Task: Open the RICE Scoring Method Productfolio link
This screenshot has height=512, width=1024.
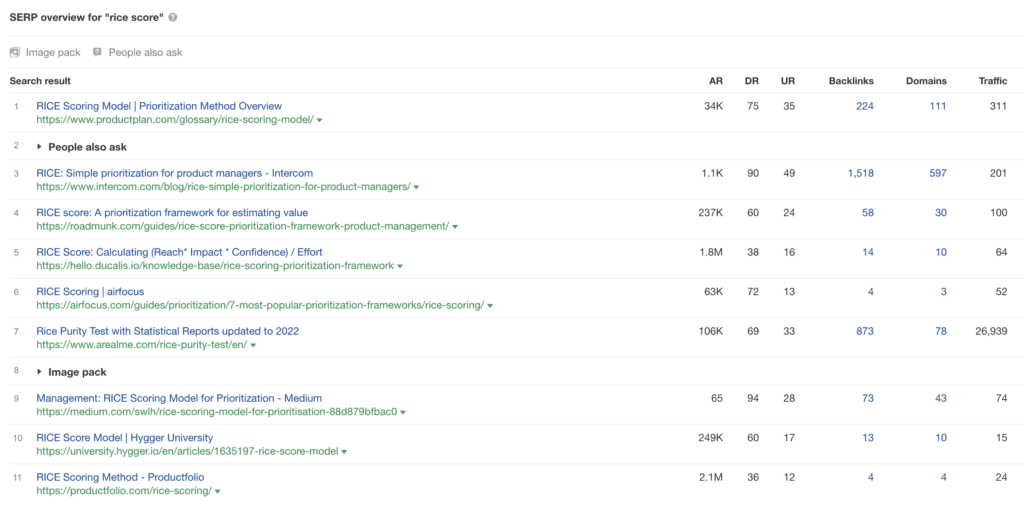Action: [120, 477]
